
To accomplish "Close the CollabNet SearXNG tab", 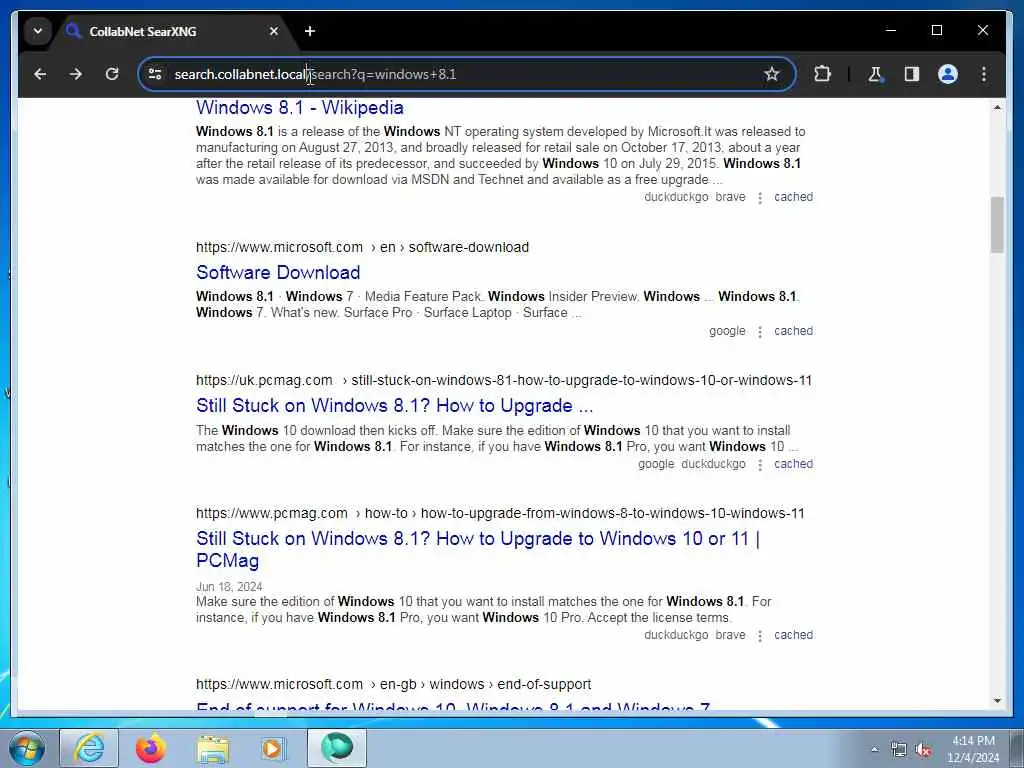I will 274,31.
